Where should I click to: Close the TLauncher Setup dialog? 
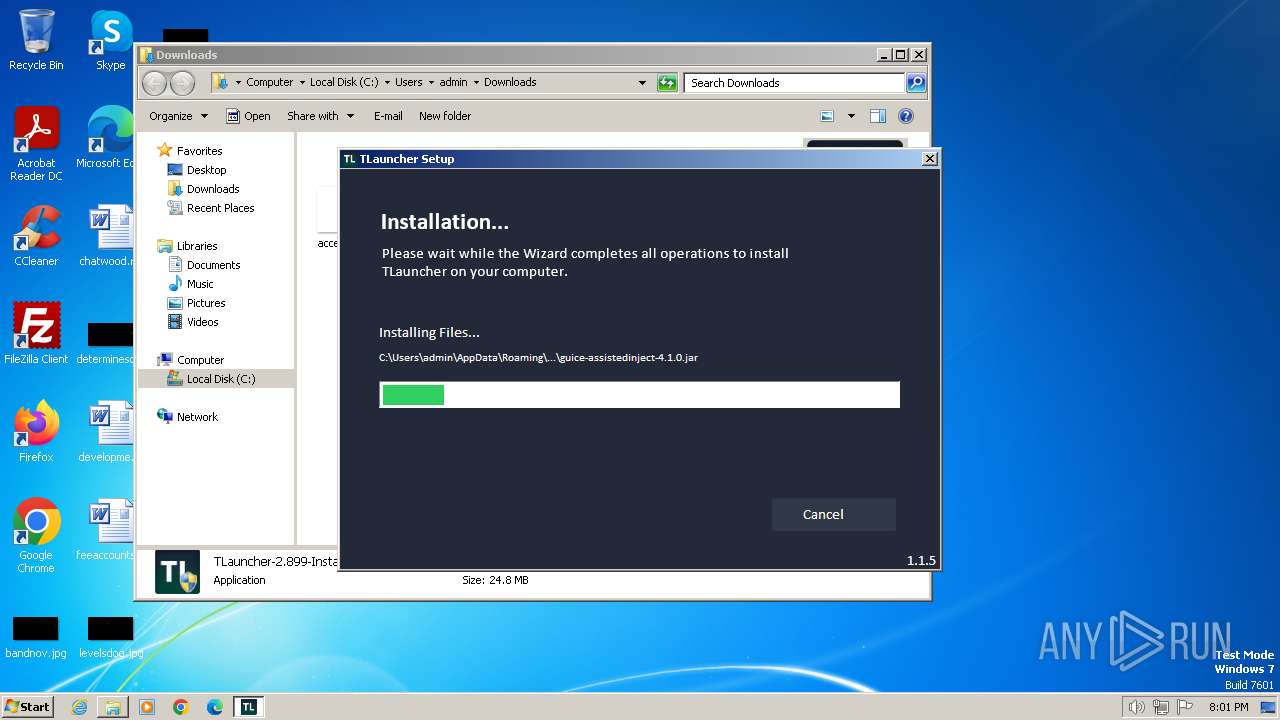pos(929,159)
